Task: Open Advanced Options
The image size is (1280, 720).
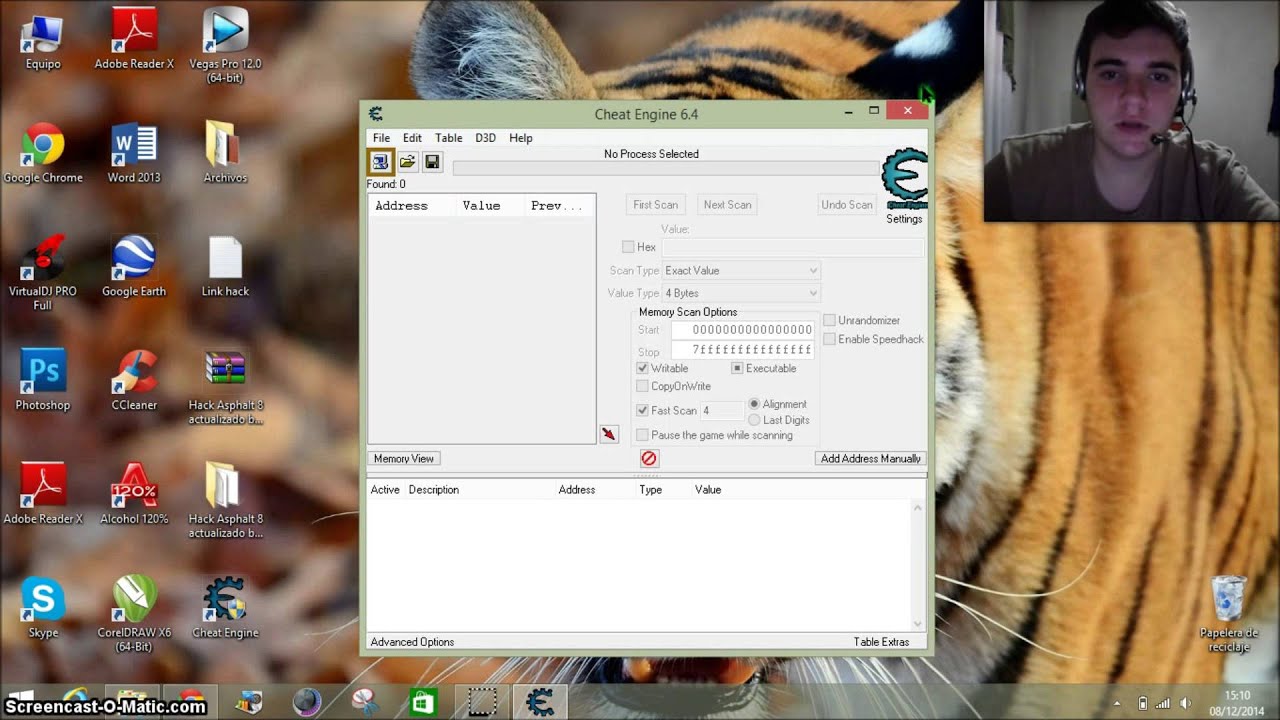Action: click(412, 642)
